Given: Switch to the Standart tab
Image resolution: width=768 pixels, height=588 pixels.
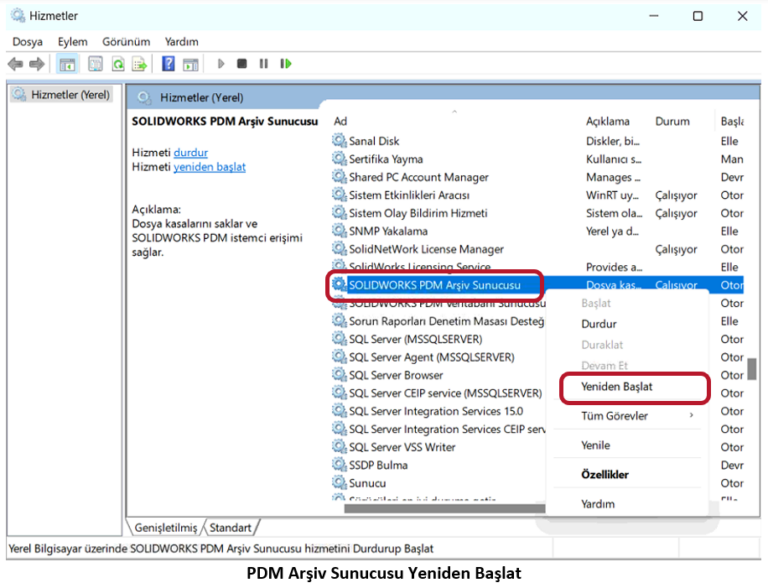Looking at the screenshot, I should [230, 527].
